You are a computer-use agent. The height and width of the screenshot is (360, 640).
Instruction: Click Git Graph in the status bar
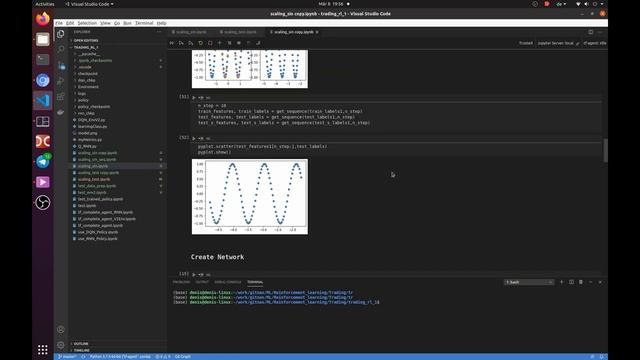pyautogui.click(x=182, y=357)
